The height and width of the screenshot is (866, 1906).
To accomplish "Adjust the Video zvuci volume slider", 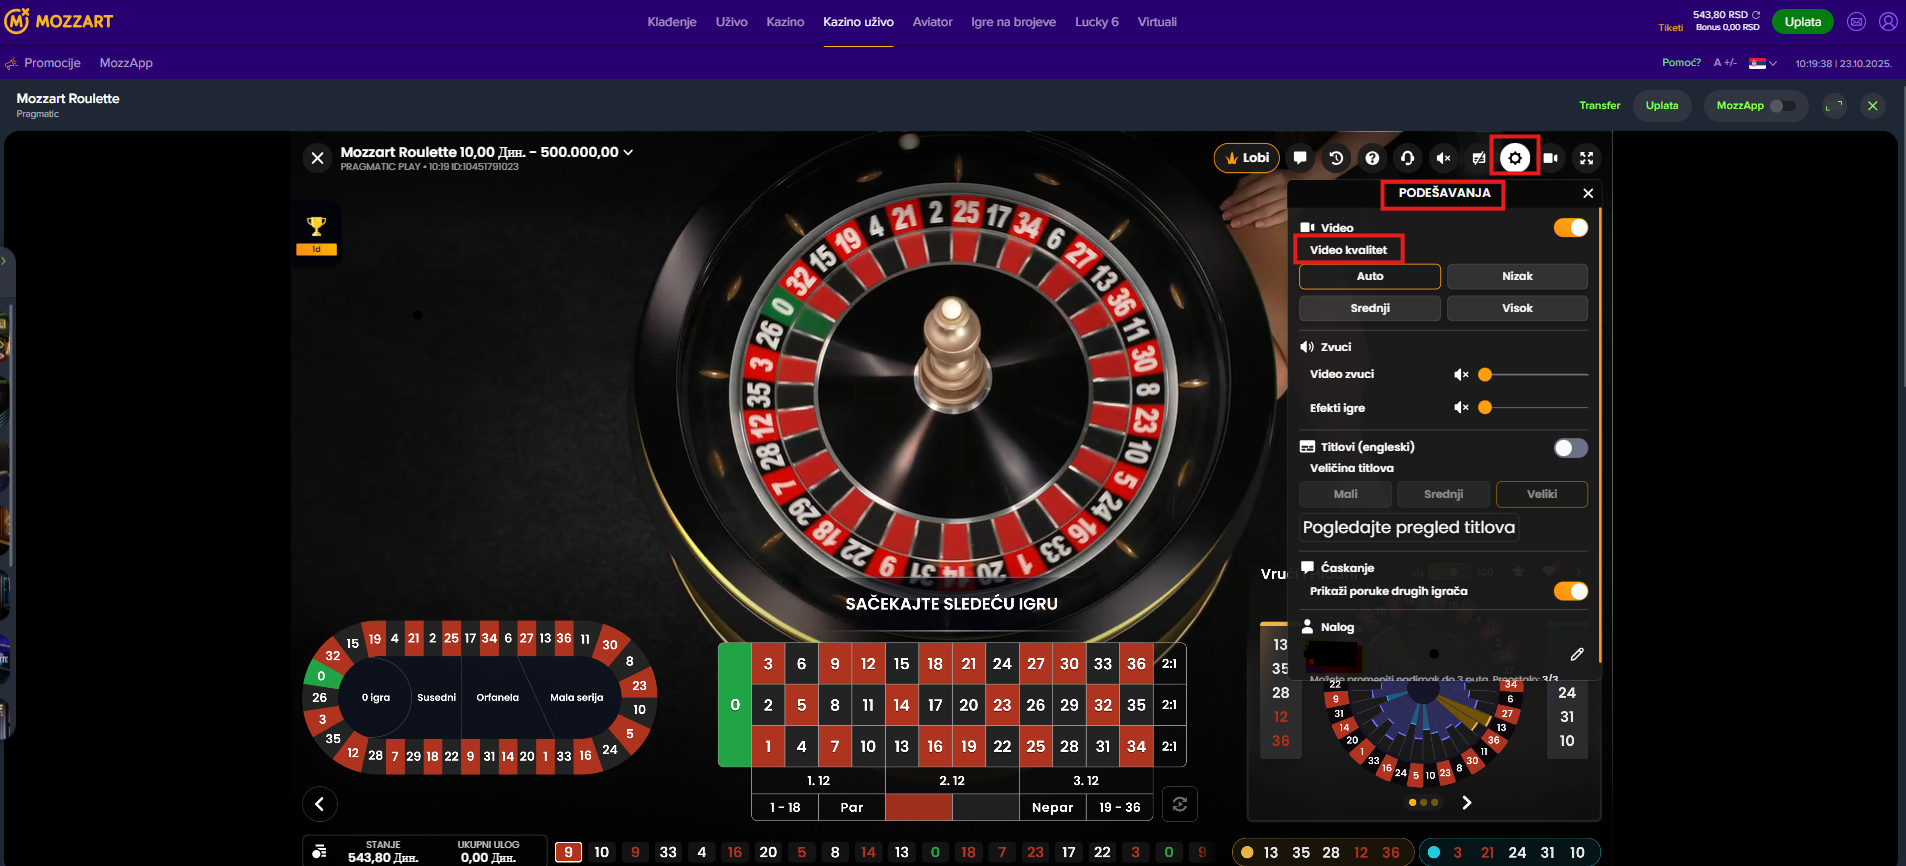I will 1535,375.
